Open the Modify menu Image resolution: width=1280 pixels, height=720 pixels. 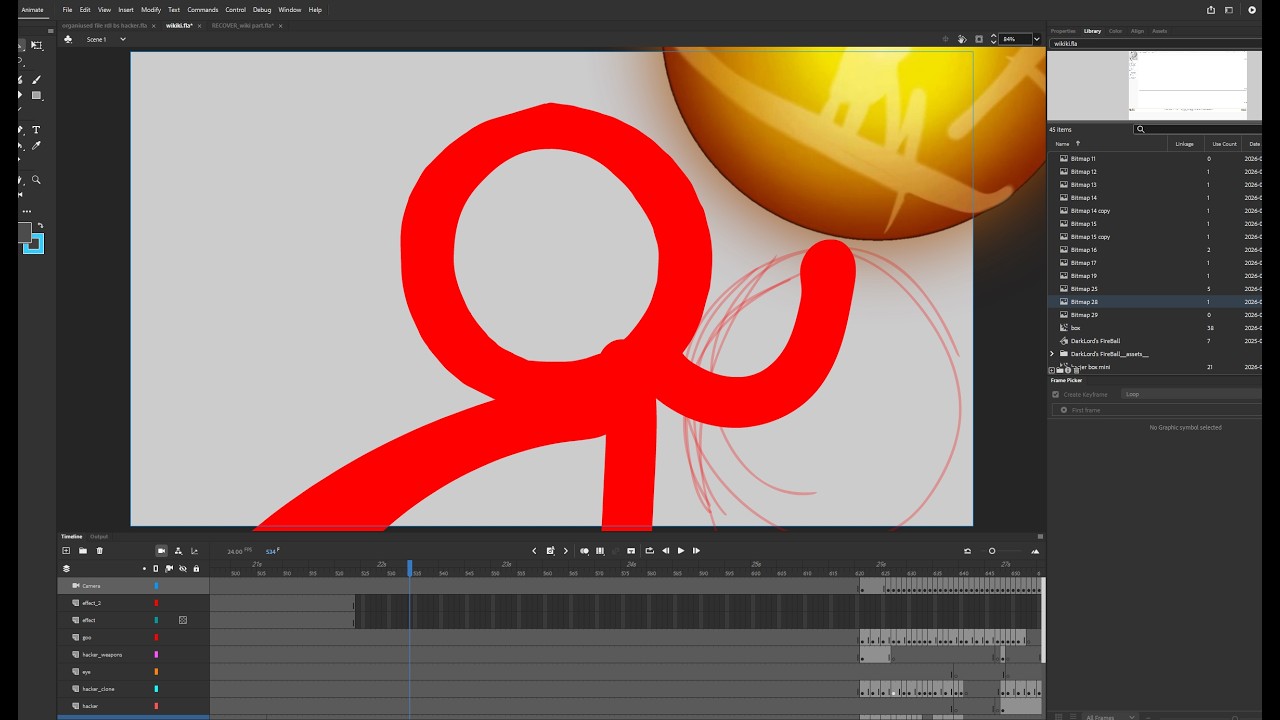151,10
